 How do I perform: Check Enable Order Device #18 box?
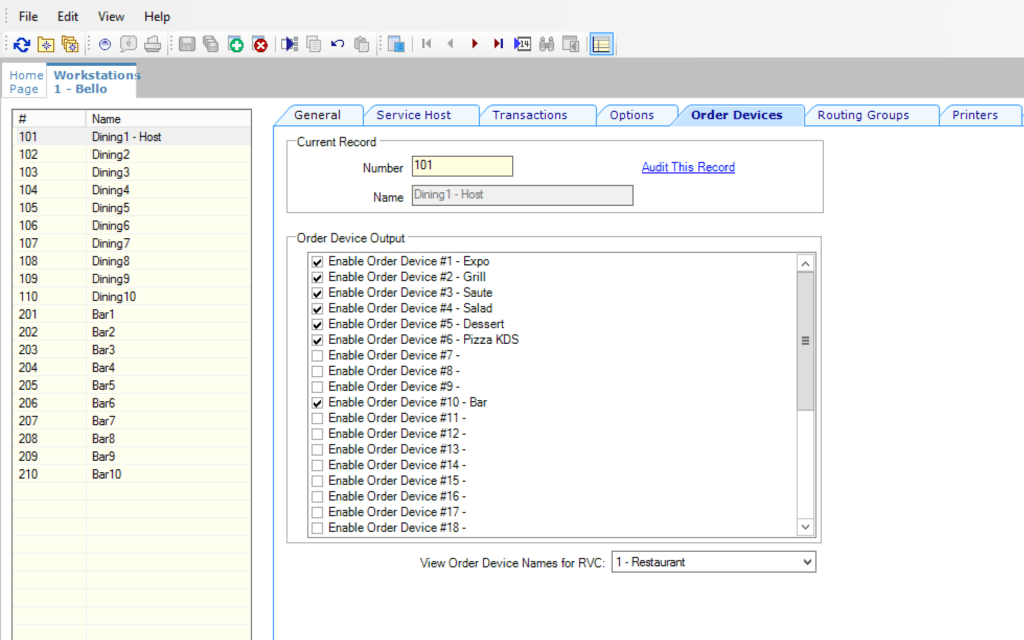point(317,528)
